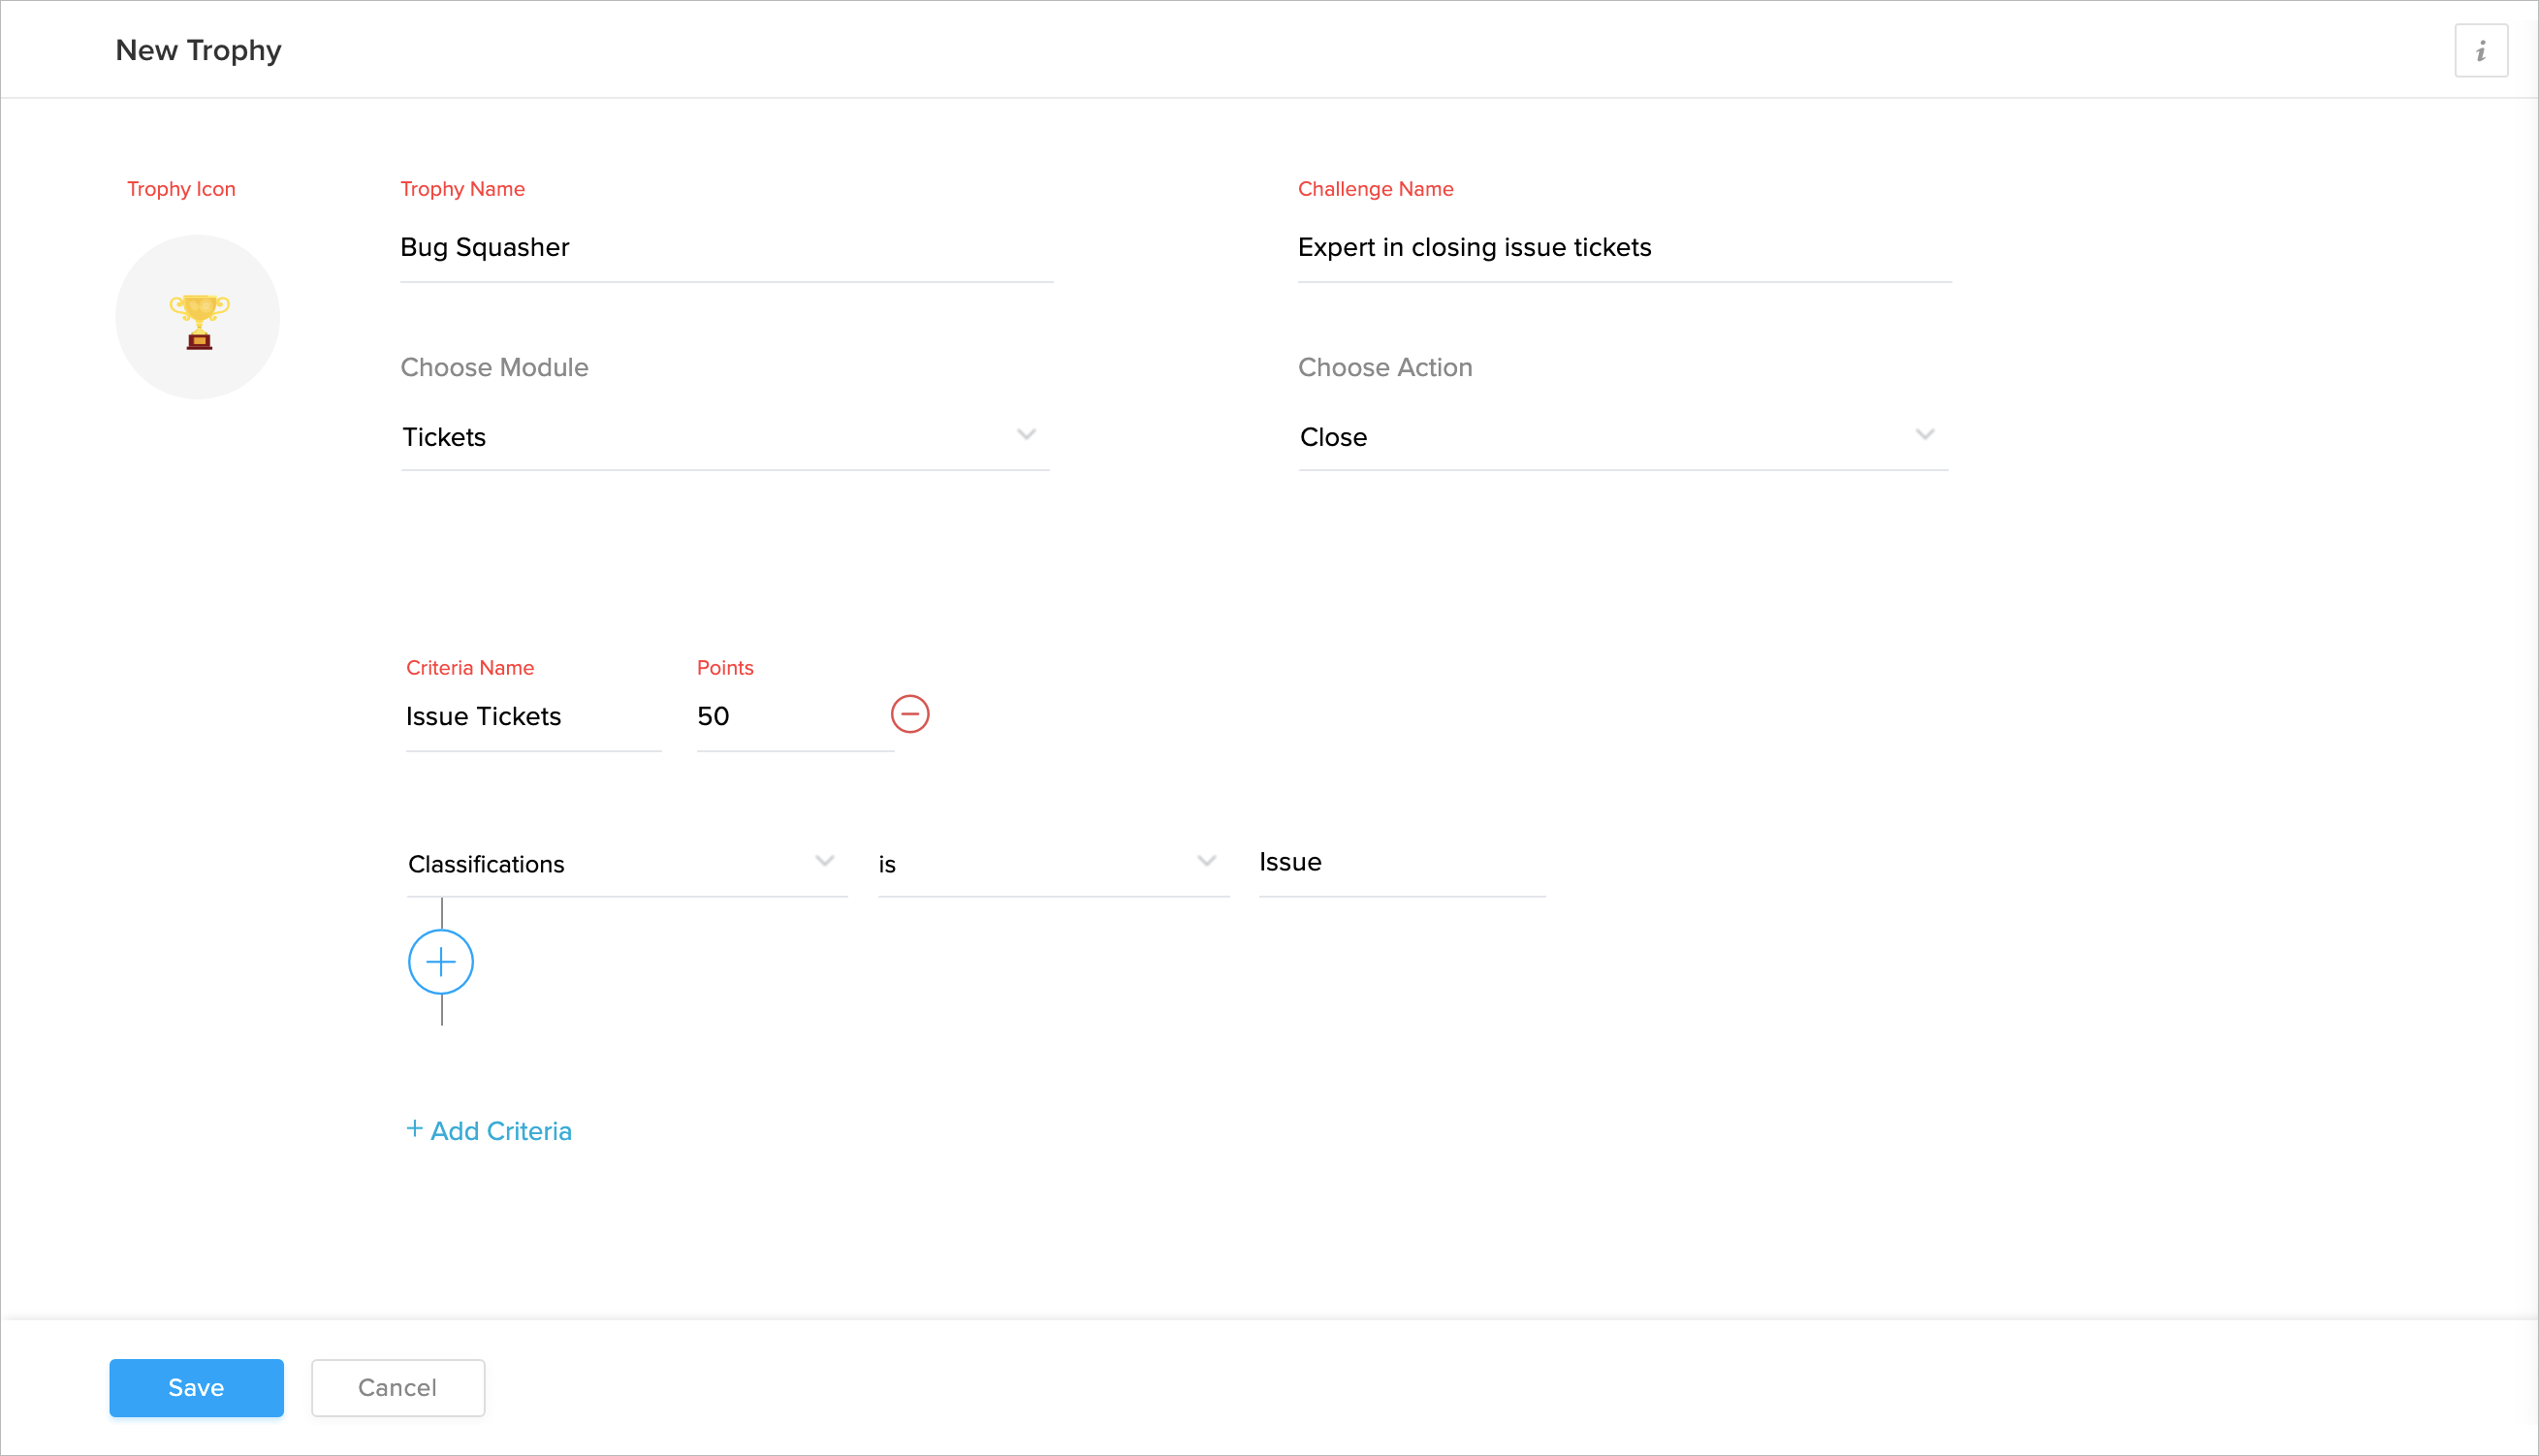Click the Add Criteria link

click(489, 1131)
